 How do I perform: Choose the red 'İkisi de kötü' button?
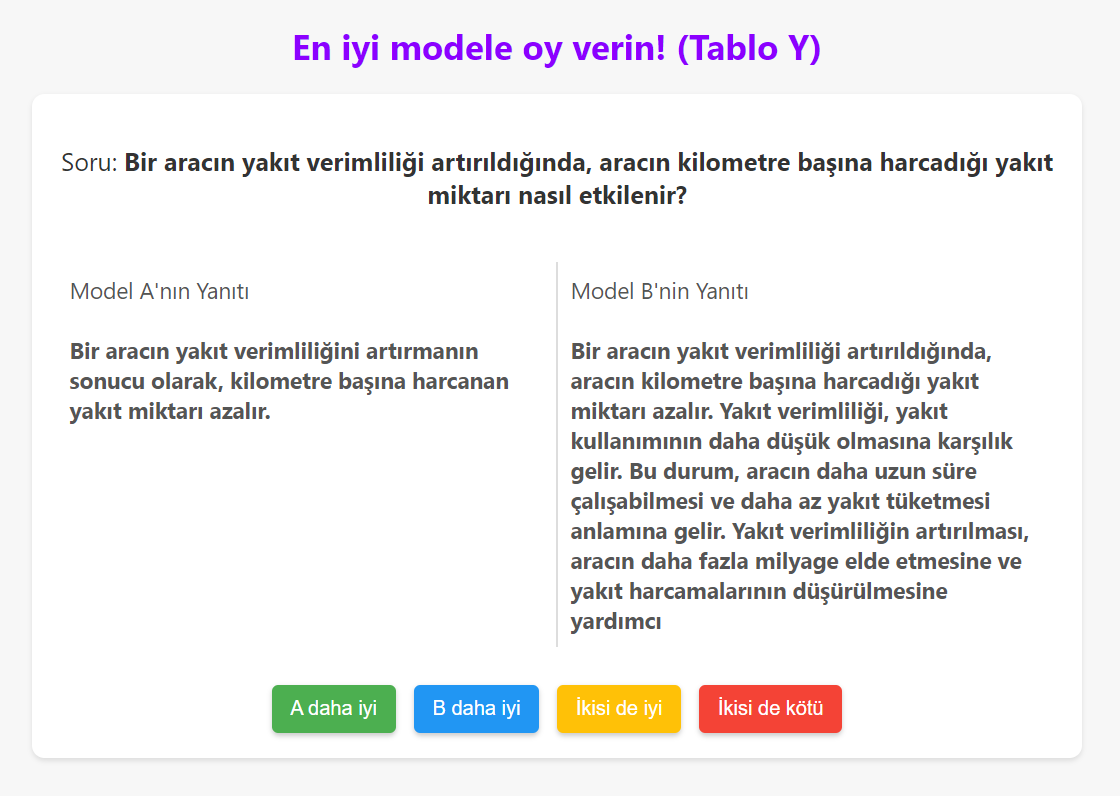[x=770, y=708]
